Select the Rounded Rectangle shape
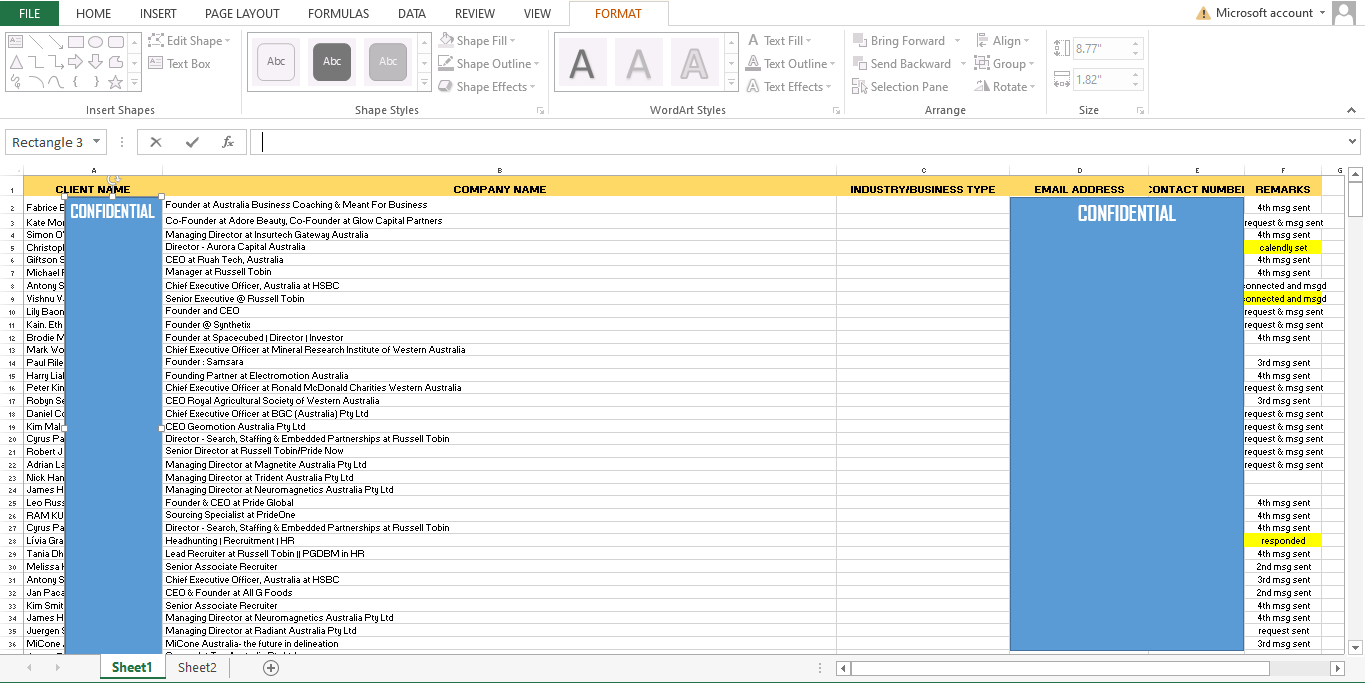 [x=116, y=42]
